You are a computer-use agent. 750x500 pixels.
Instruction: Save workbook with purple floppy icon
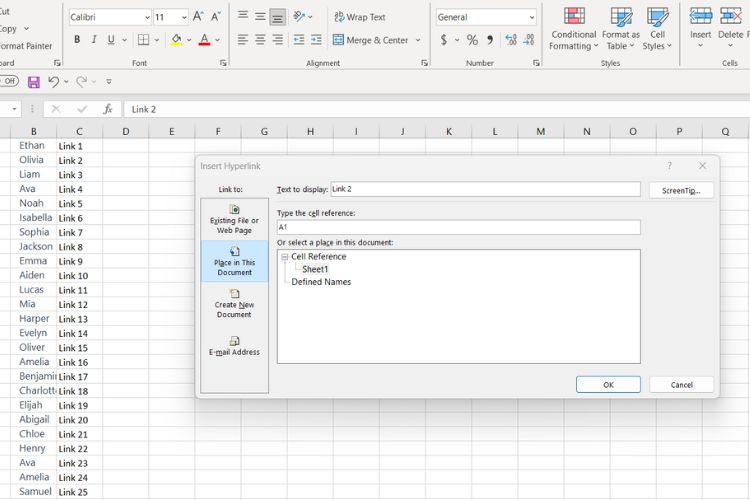(x=33, y=82)
